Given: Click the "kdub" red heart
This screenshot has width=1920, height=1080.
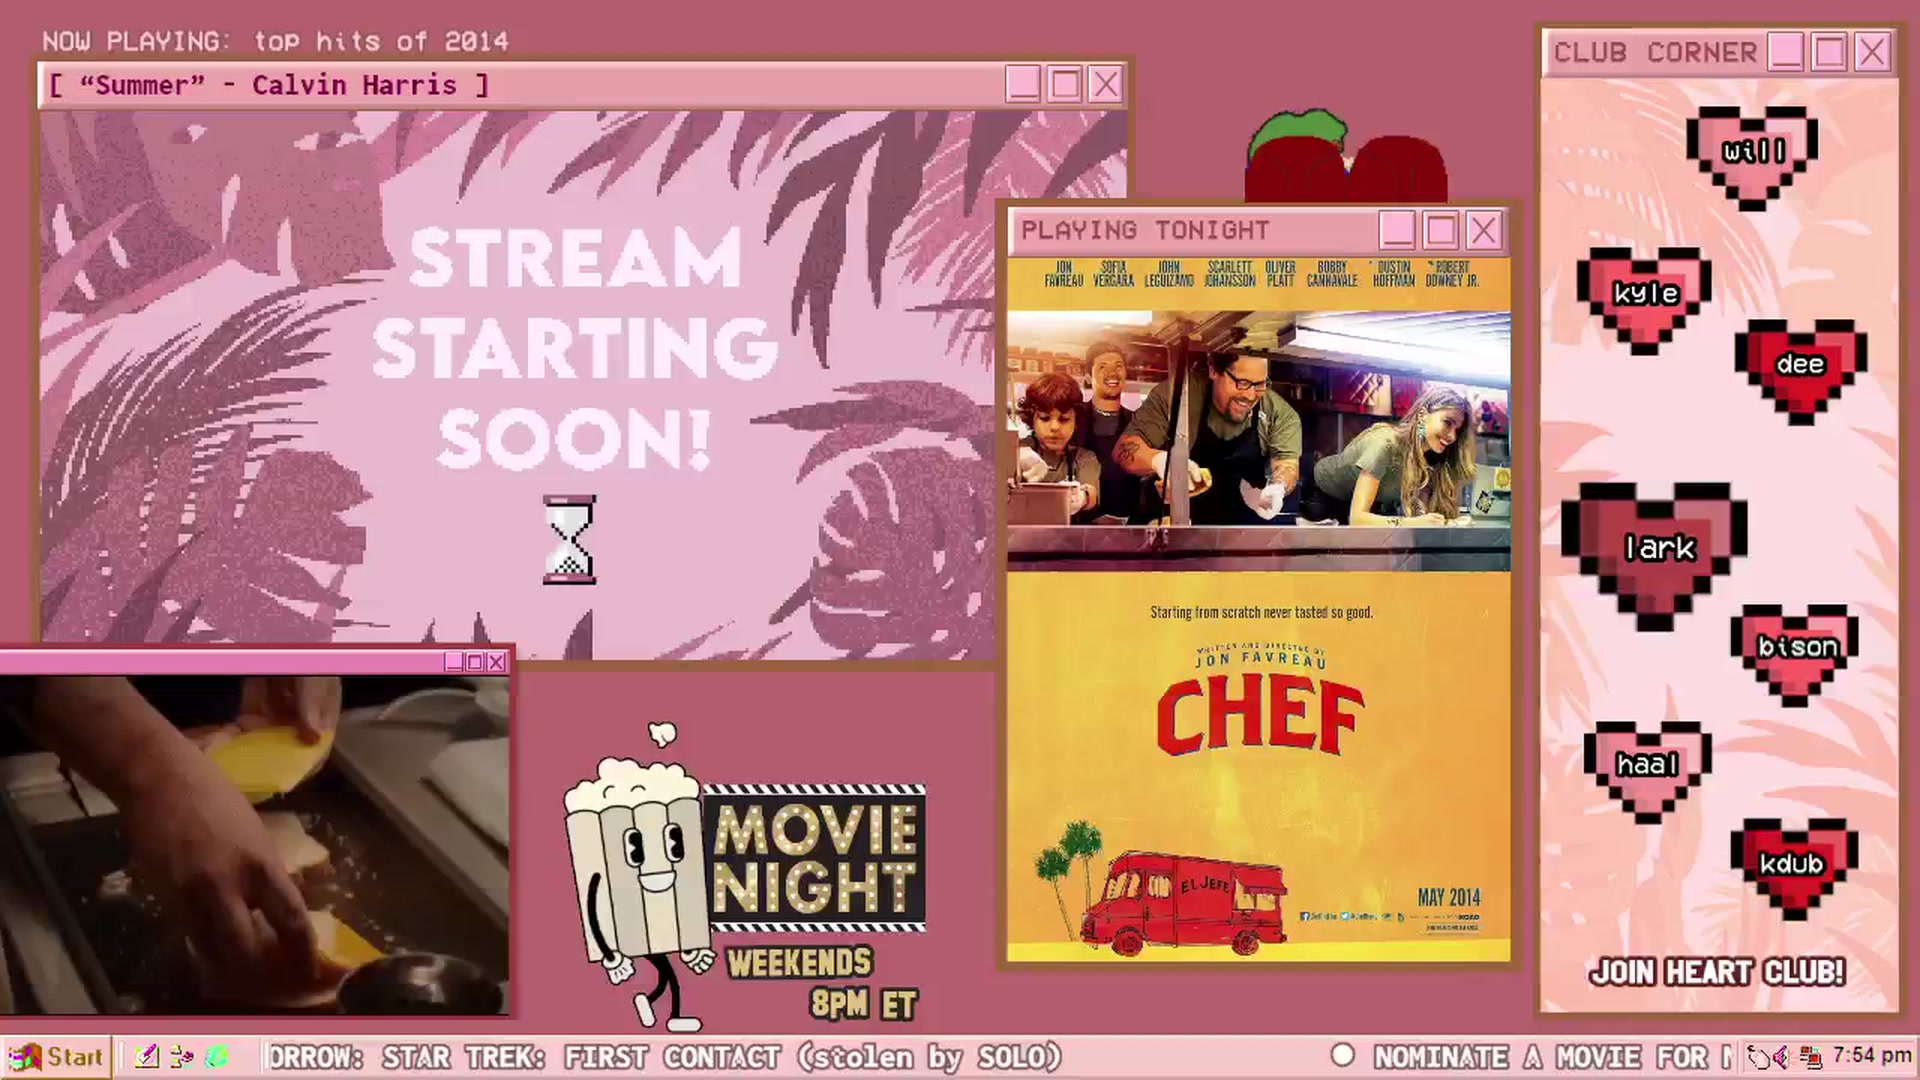Looking at the screenshot, I should click(1794, 868).
